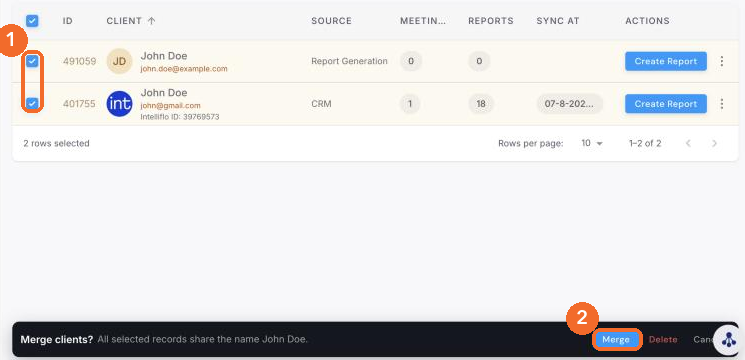Open the Intelliflo 'int' avatar icon

click(x=119, y=104)
